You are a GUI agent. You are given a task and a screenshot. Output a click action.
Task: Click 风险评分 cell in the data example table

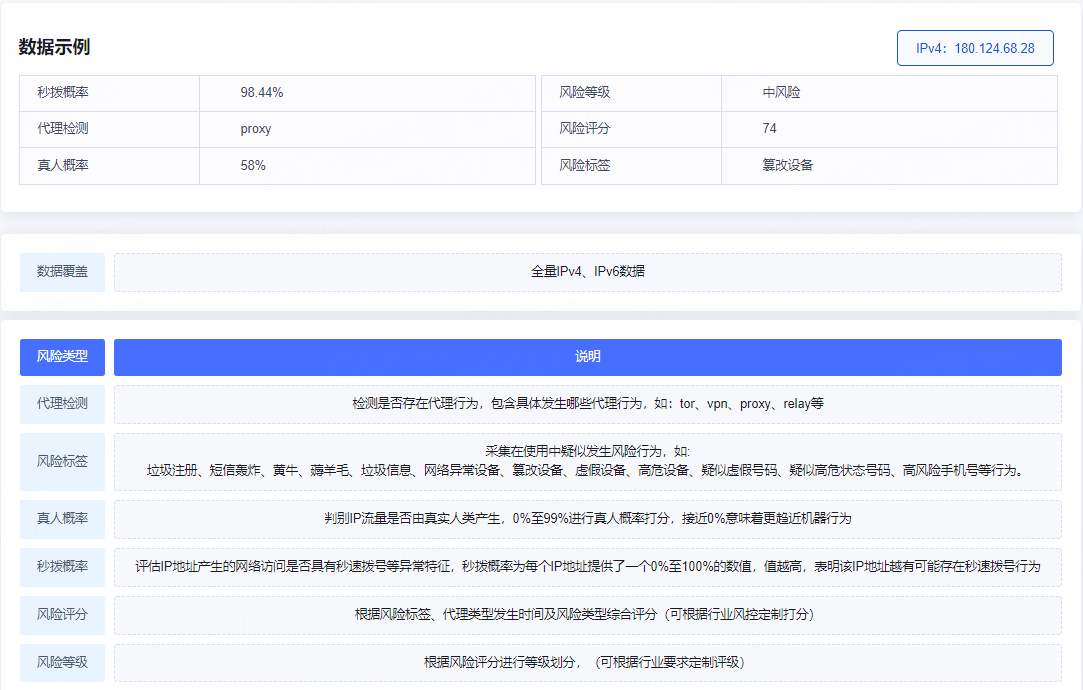pos(631,129)
